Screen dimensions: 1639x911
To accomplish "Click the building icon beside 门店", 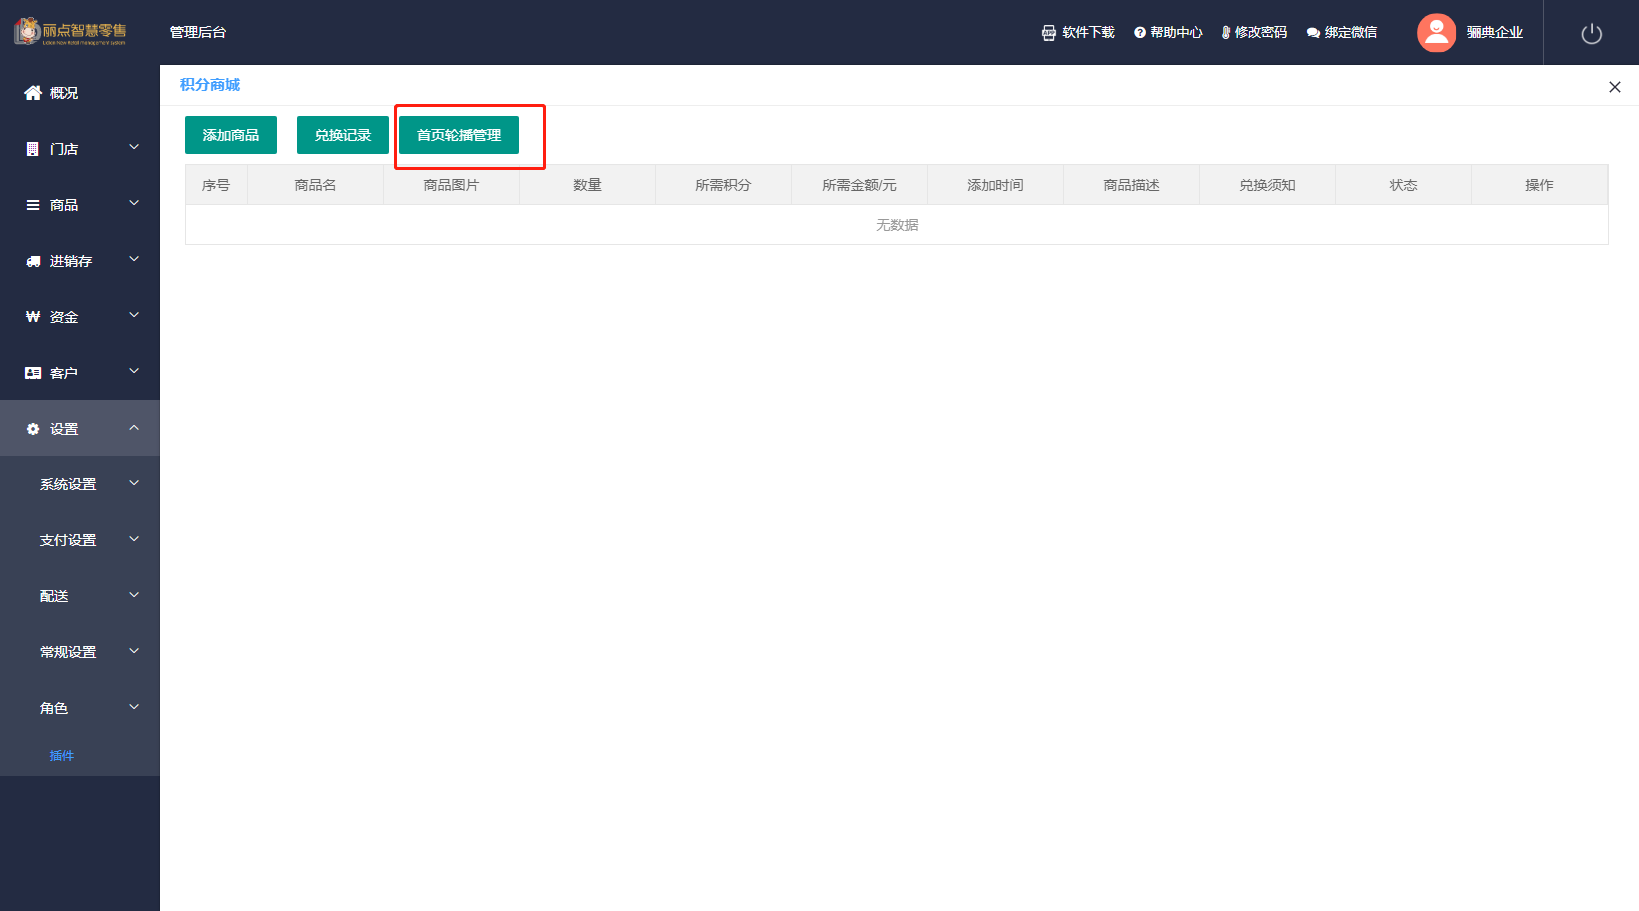I will (33, 149).
